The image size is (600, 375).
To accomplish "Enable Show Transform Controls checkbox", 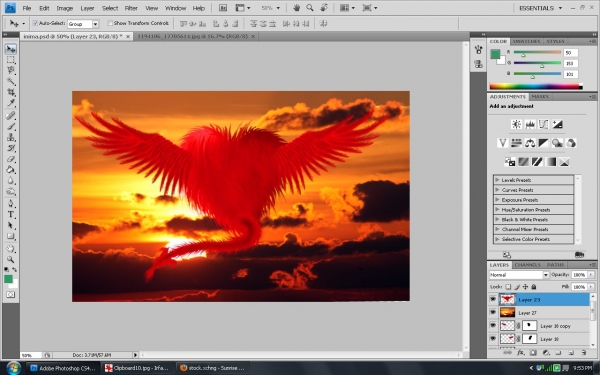I will (110, 23).
